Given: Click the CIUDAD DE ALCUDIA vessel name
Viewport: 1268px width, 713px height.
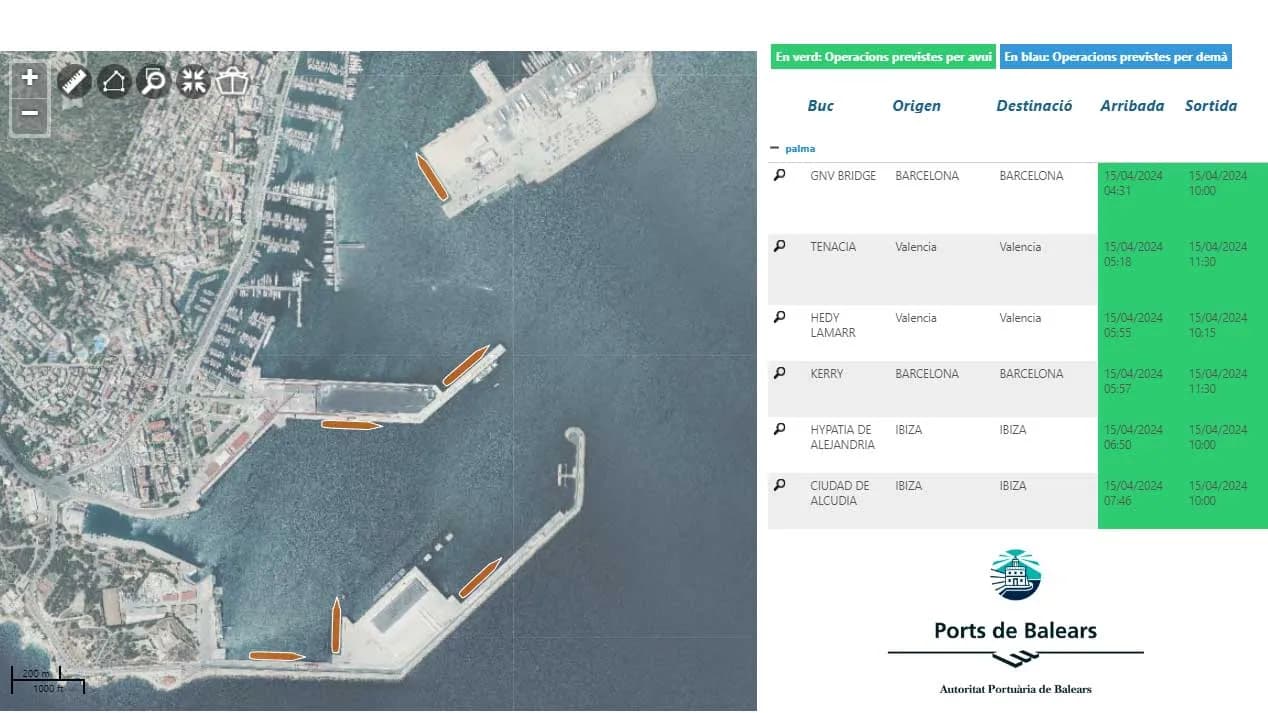Looking at the screenshot, I should tap(840, 493).
